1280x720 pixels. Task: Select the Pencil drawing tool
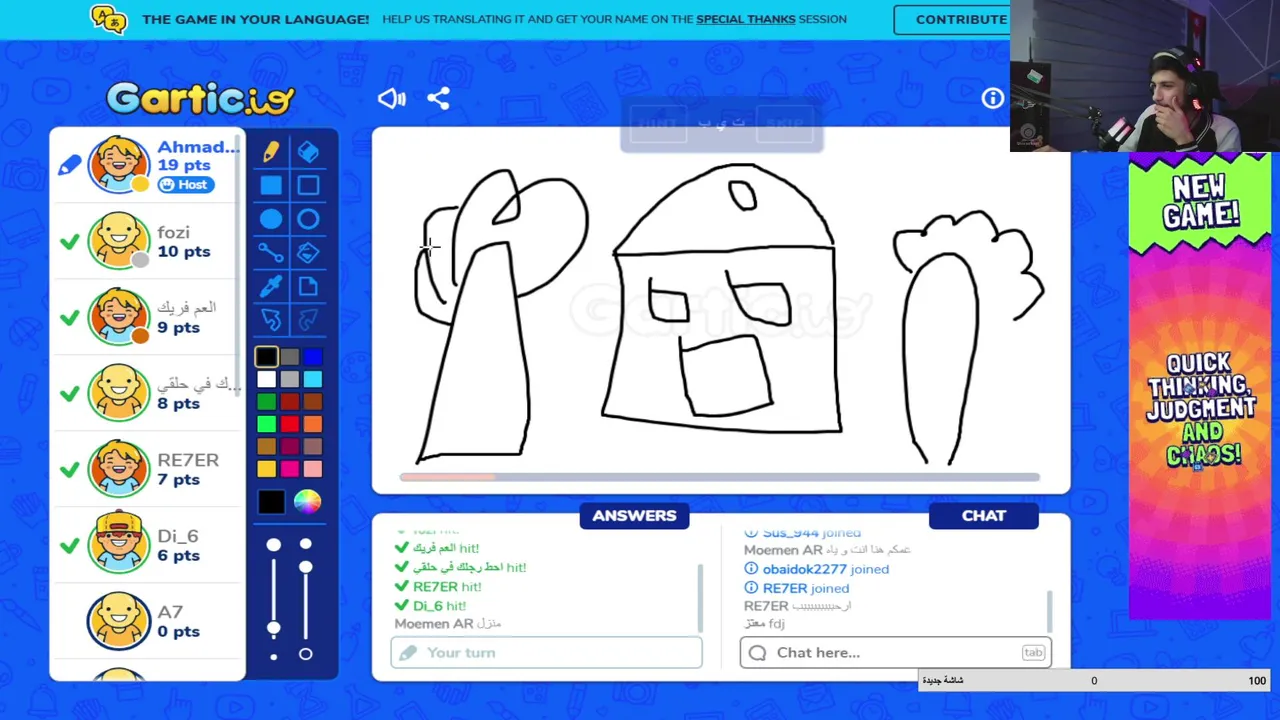[271, 151]
